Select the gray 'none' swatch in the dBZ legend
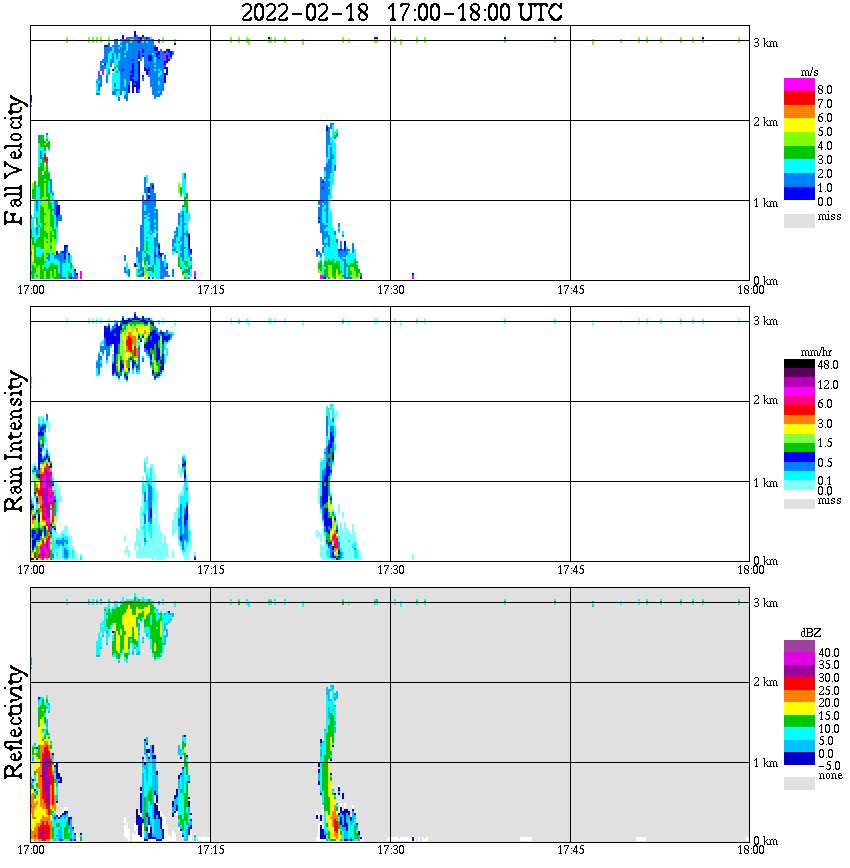Image resolution: width=850 pixels, height=868 pixels. (x=799, y=783)
